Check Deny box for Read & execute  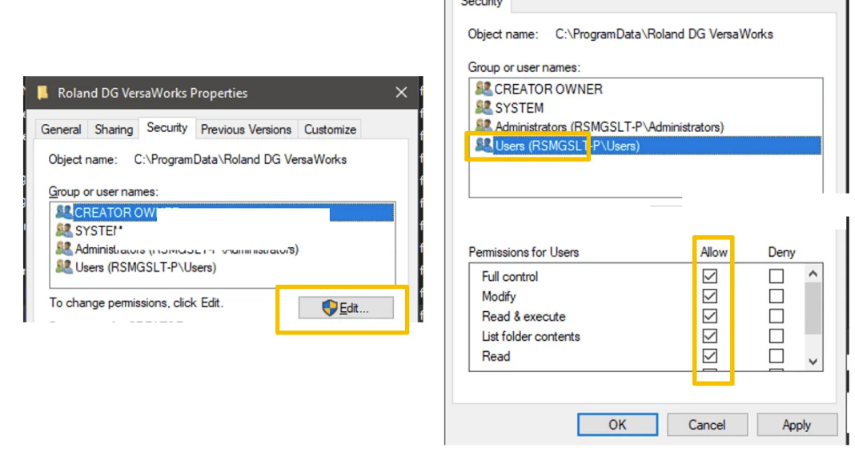(776, 316)
